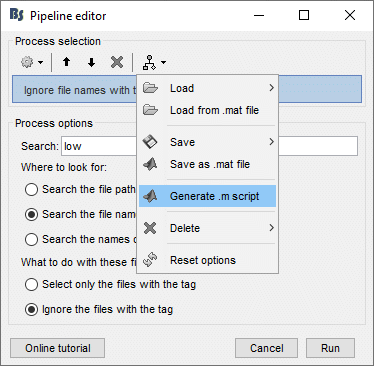Select Search the file name option
Viewport: 374px width, 366px height.
pos(31,214)
